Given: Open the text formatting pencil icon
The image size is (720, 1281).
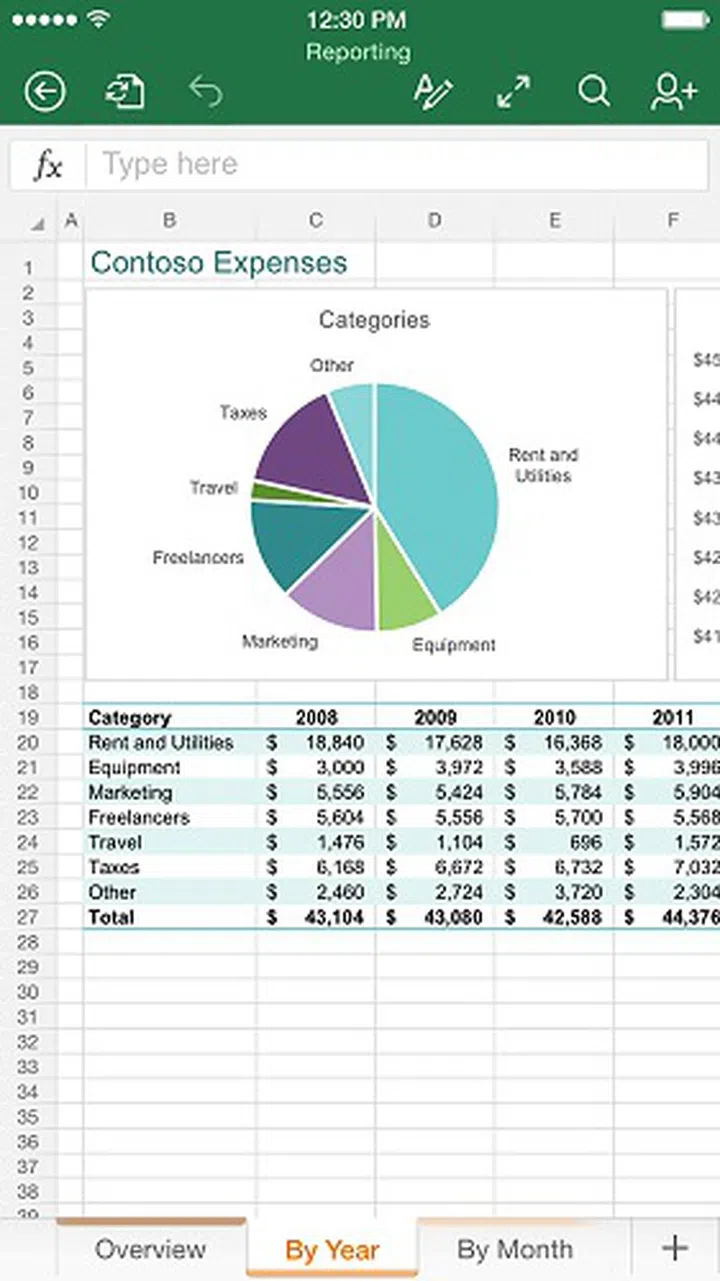Looking at the screenshot, I should point(434,92).
